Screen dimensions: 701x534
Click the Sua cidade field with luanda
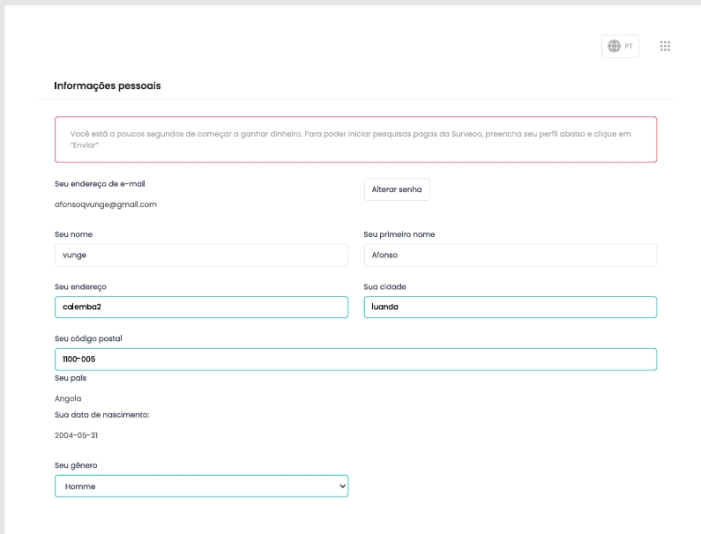click(x=509, y=307)
